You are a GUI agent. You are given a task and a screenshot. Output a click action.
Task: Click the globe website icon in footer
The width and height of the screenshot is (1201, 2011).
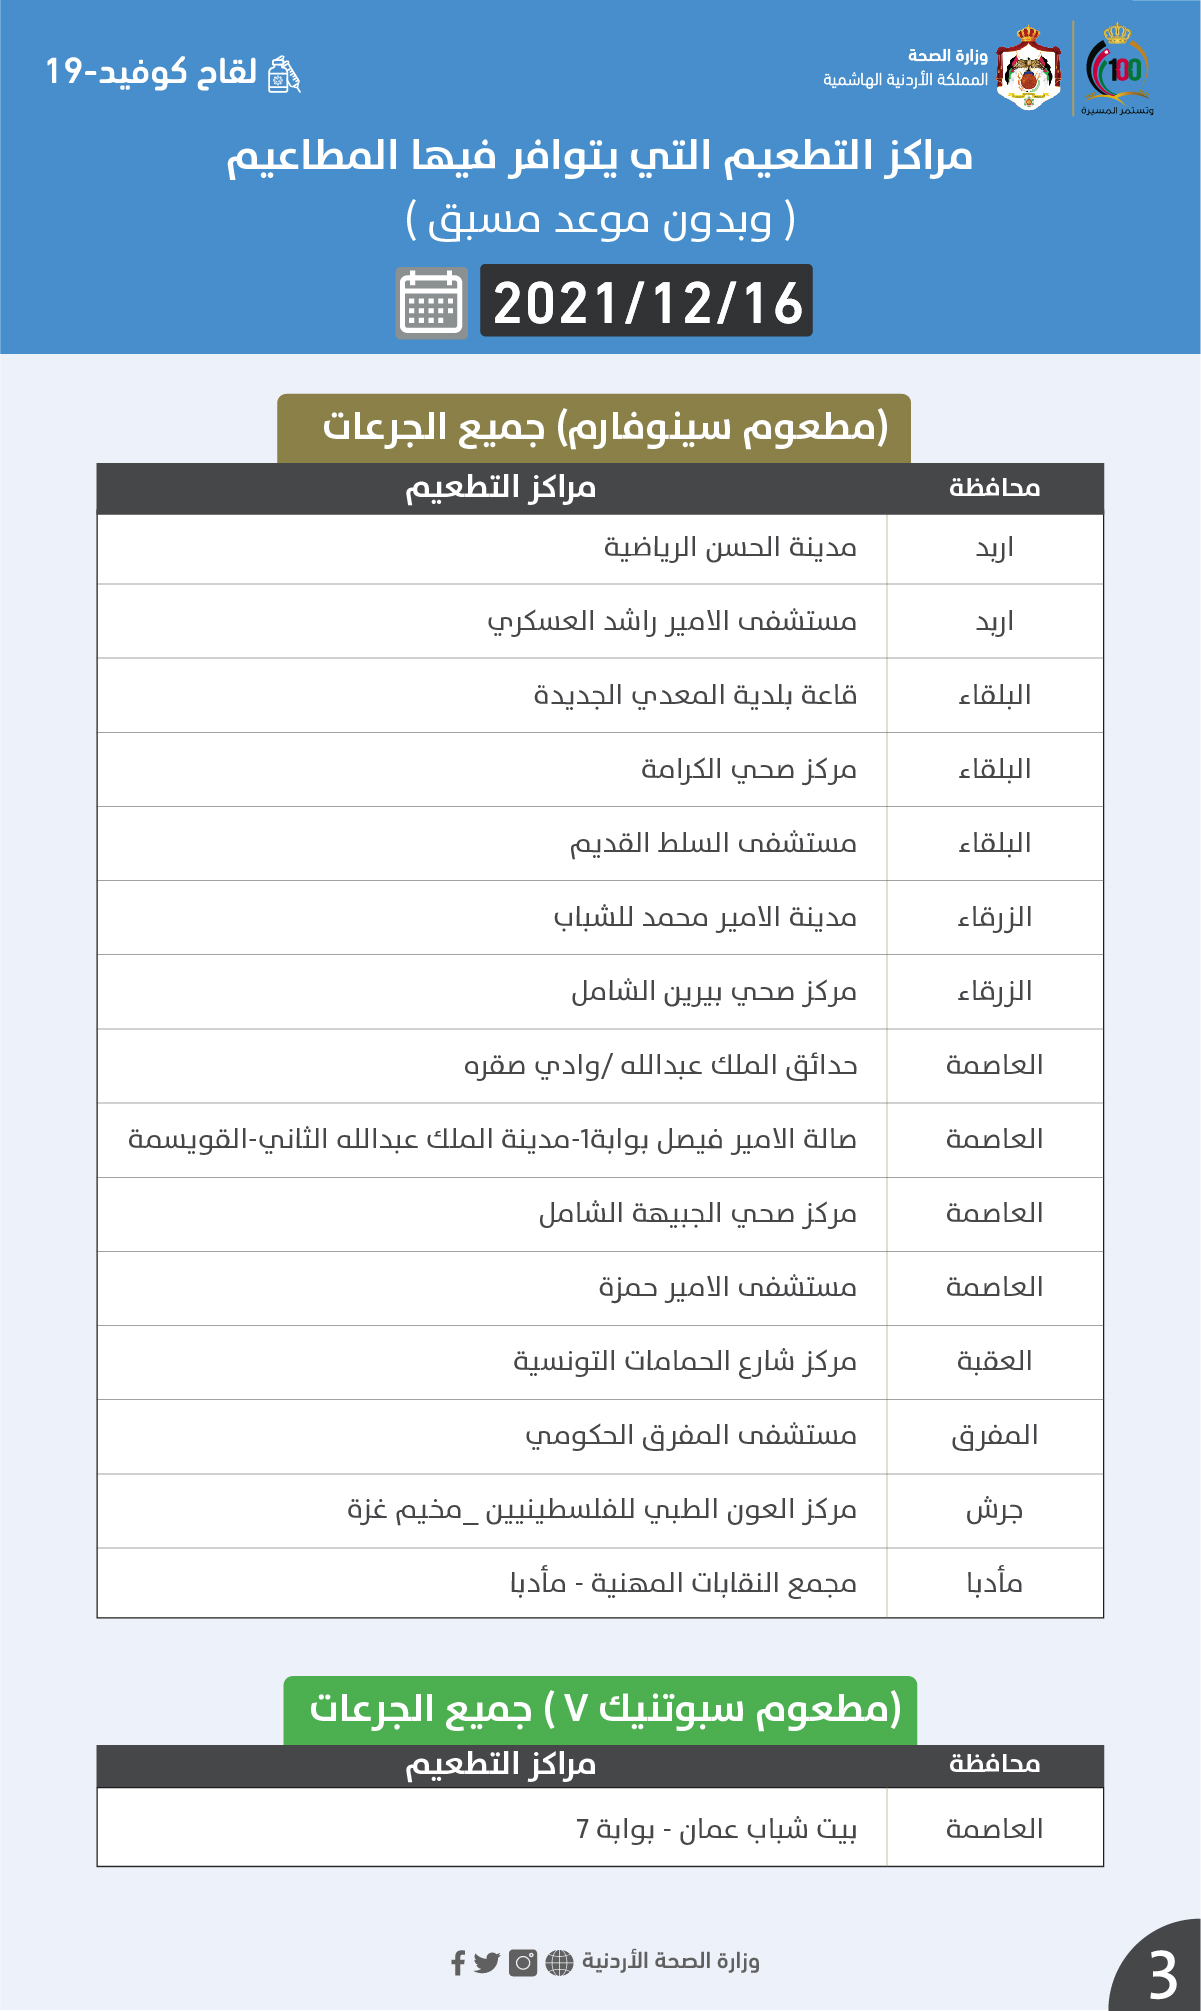click(x=559, y=1962)
